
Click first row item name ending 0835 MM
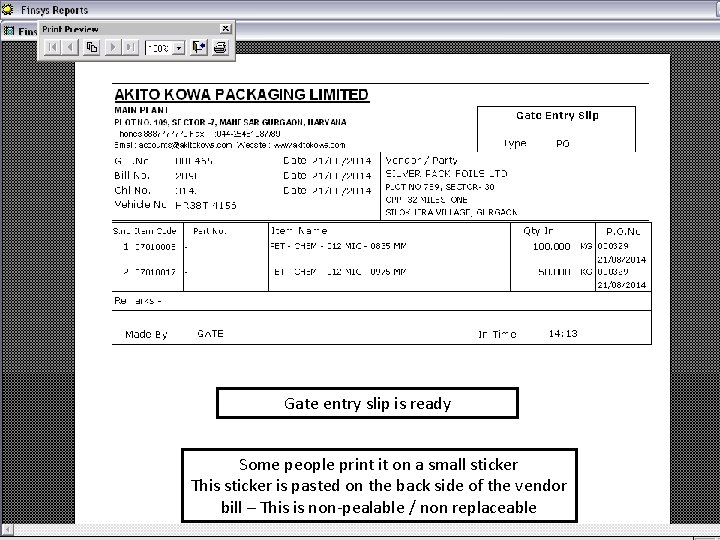pos(338,246)
